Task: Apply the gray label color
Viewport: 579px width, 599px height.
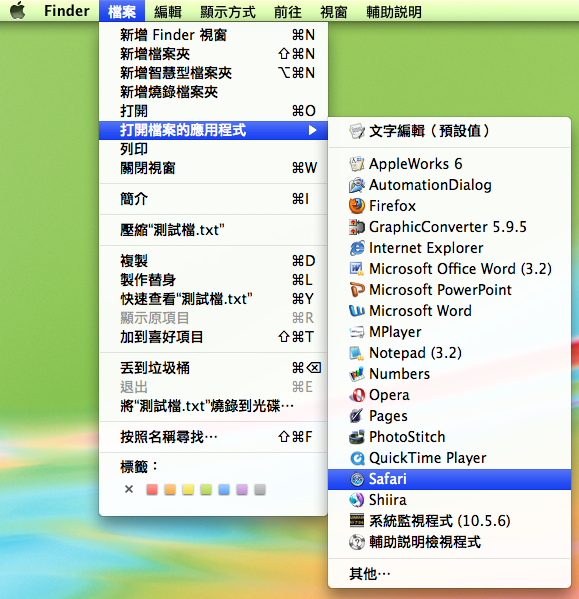Action: 260,489
